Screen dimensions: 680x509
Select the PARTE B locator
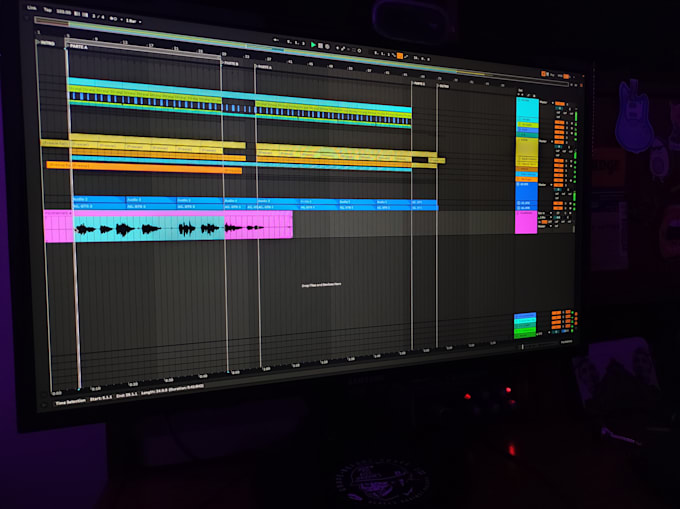click(230, 63)
